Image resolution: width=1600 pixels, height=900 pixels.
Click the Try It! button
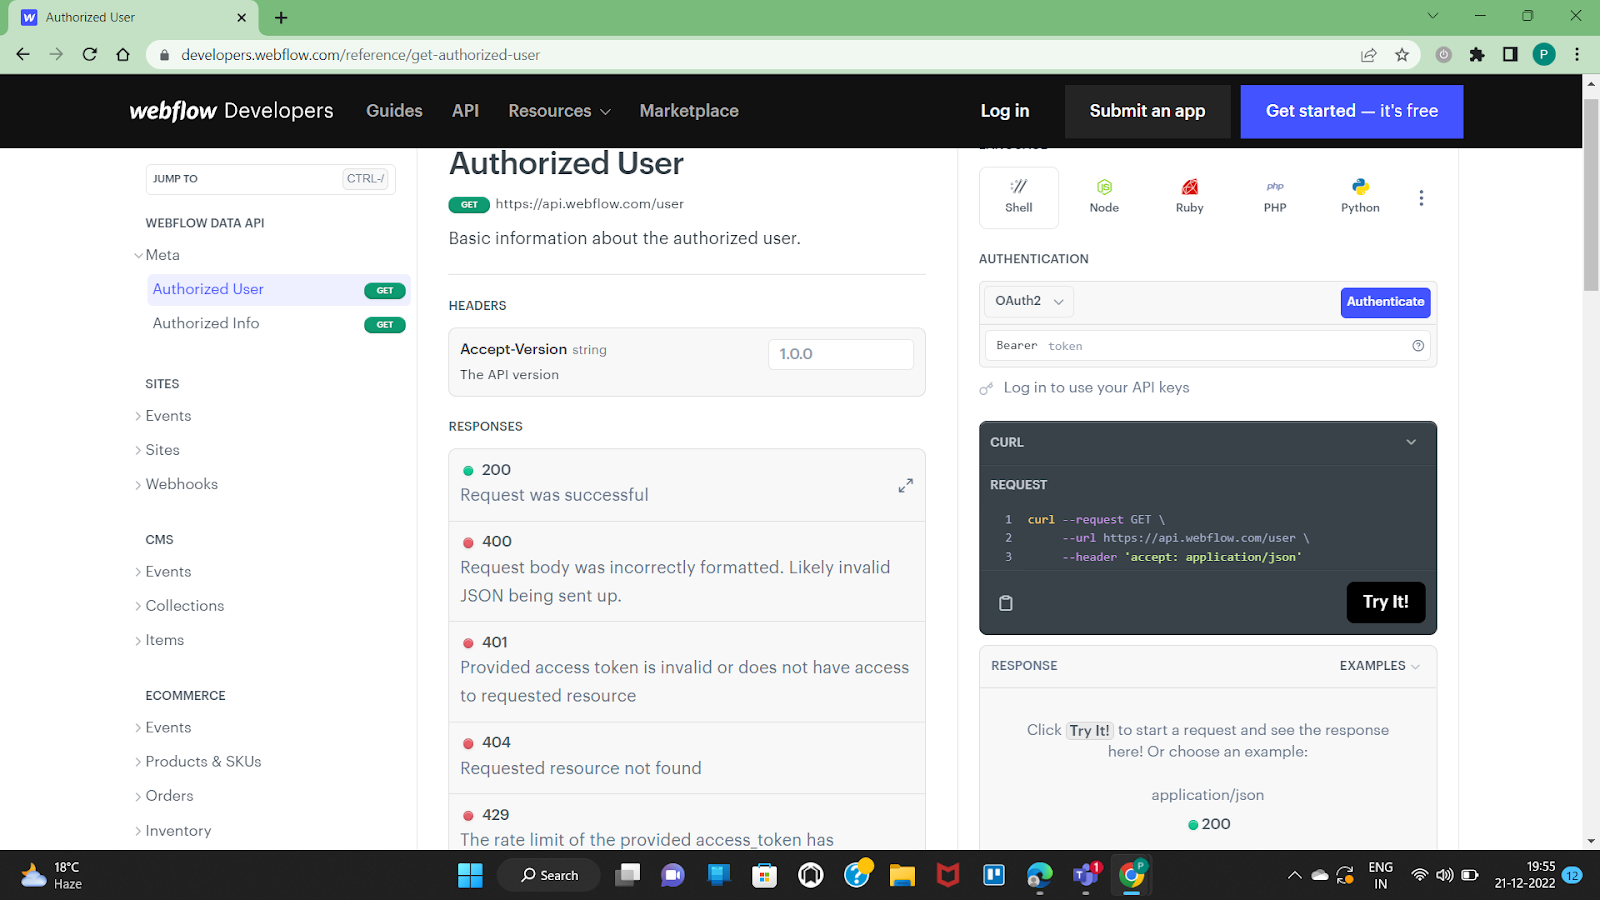tap(1385, 602)
